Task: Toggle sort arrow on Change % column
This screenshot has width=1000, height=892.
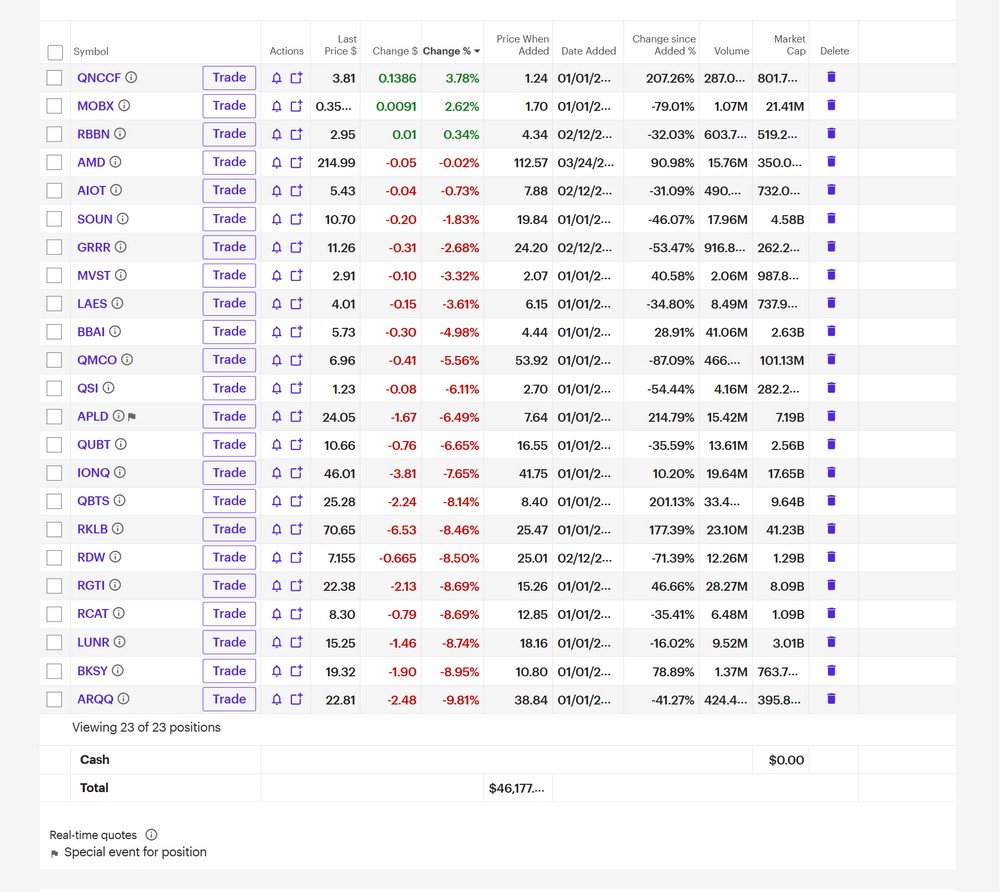Action: (477, 51)
